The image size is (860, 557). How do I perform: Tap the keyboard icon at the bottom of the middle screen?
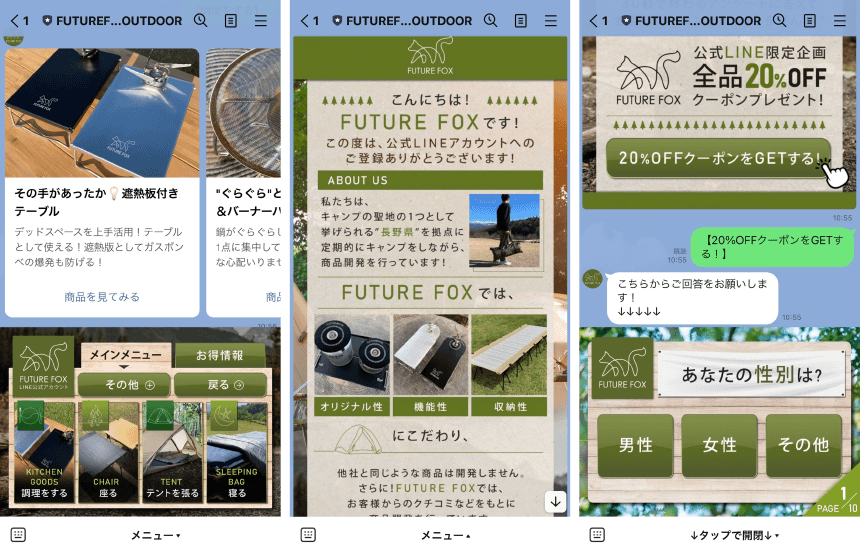pyautogui.click(x=307, y=535)
